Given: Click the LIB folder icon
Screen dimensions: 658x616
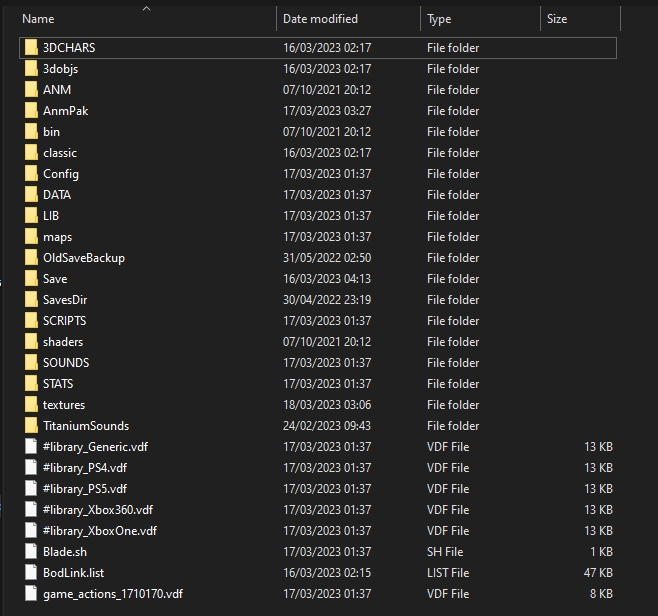Looking at the screenshot, I should coord(31,216).
